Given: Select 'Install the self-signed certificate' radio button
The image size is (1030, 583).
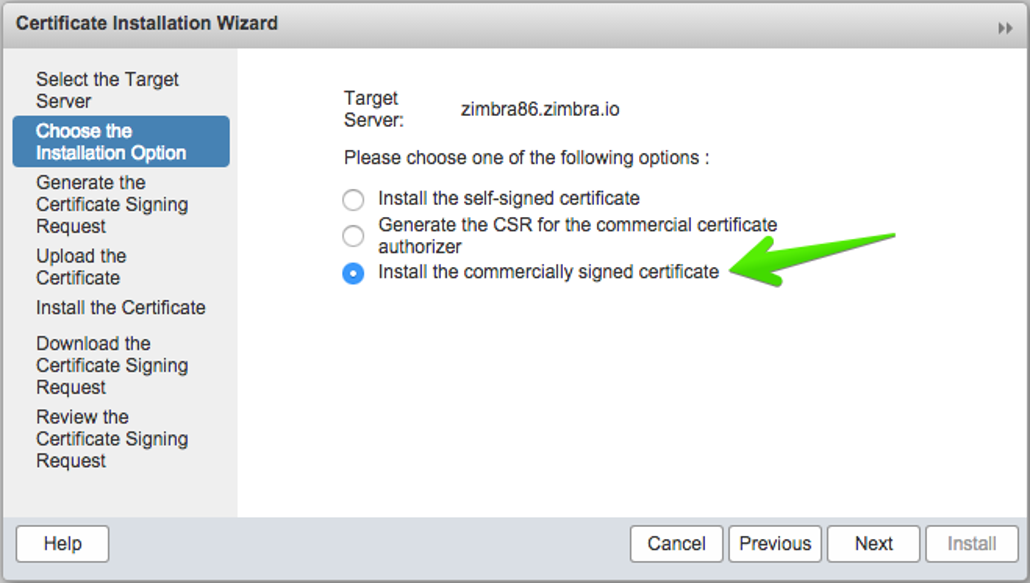Looking at the screenshot, I should (x=353, y=199).
